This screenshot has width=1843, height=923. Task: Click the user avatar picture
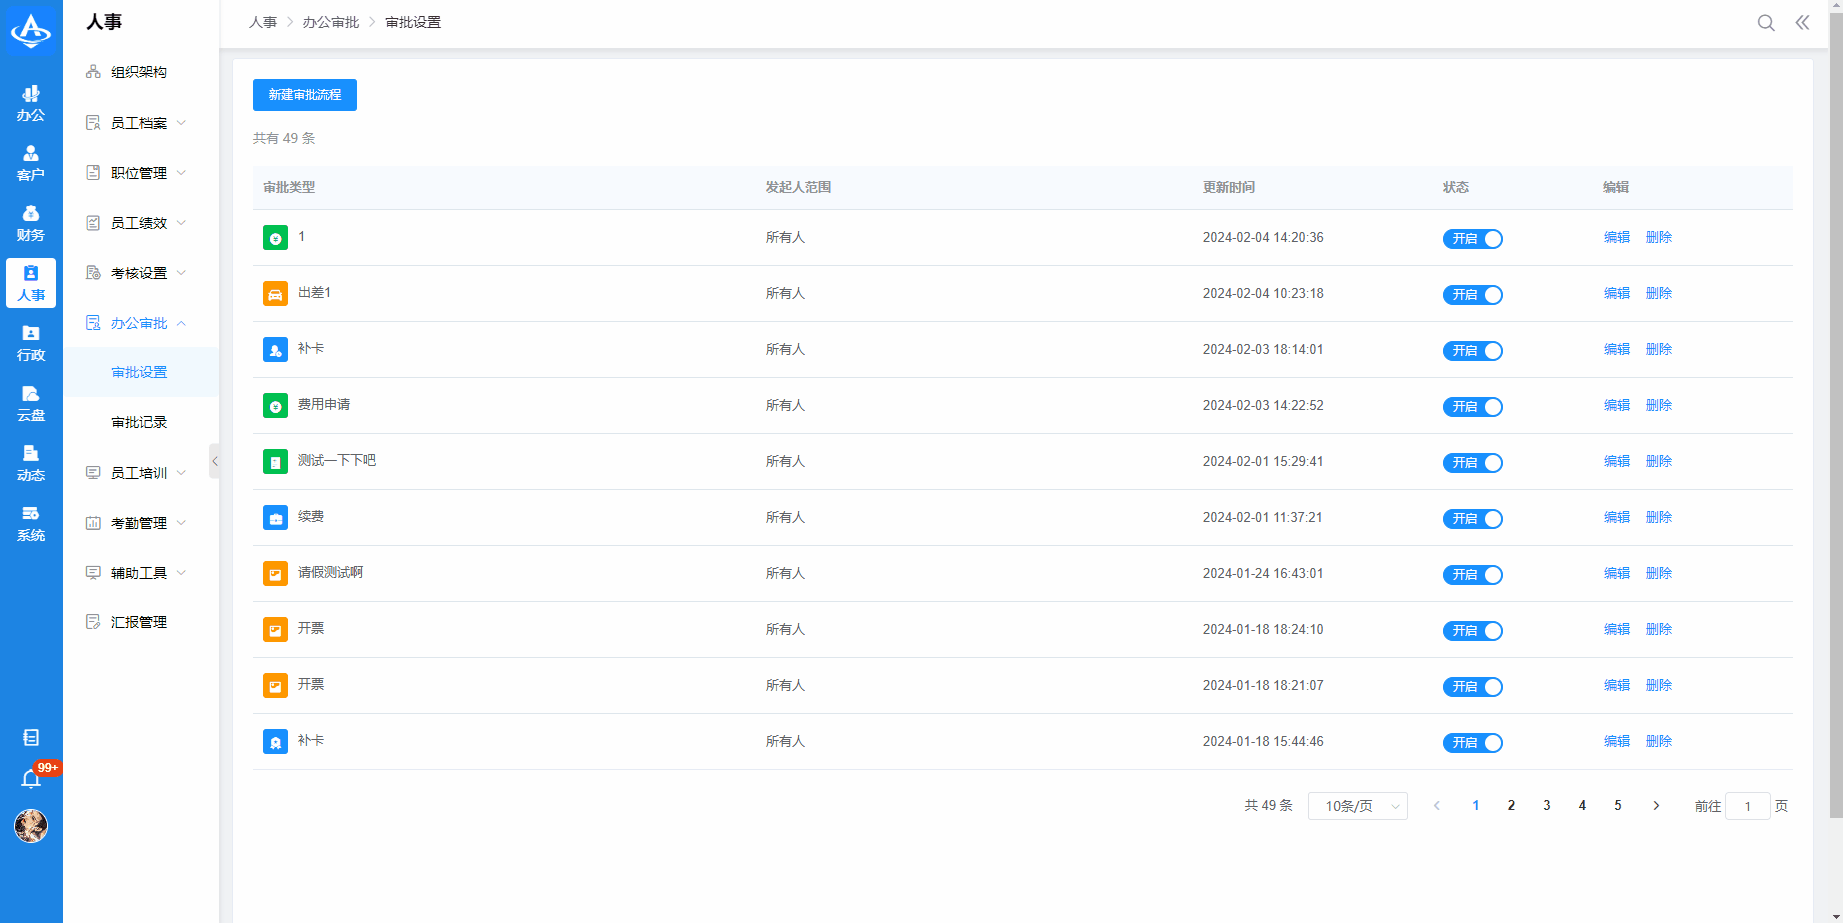tap(31, 826)
